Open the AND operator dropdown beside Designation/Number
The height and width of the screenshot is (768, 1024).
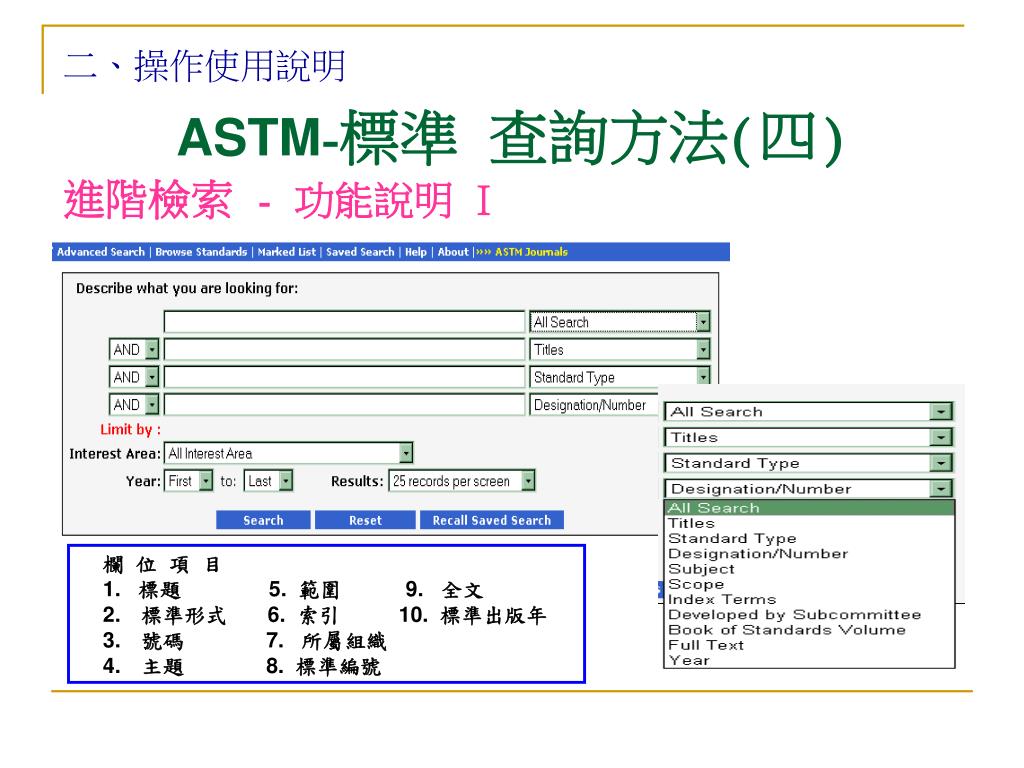(134, 404)
